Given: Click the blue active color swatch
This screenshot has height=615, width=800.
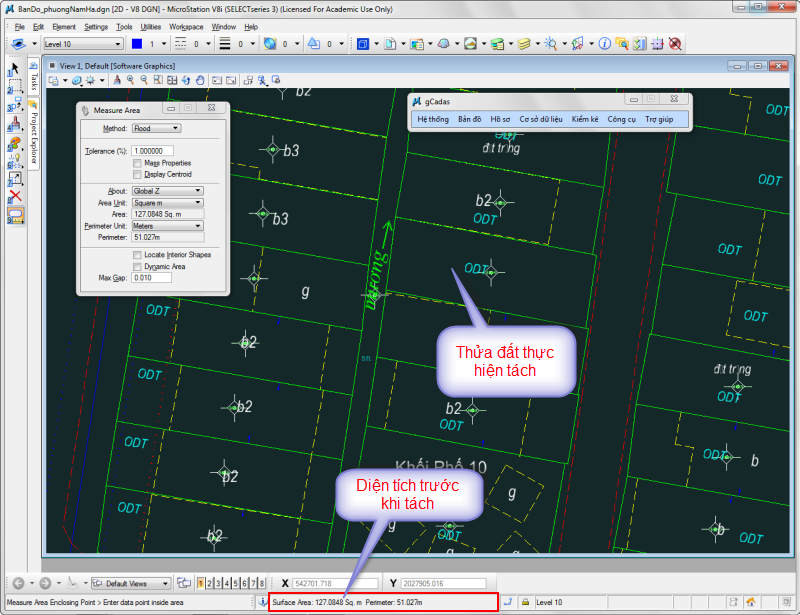Looking at the screenshot, I should [136, 44].
